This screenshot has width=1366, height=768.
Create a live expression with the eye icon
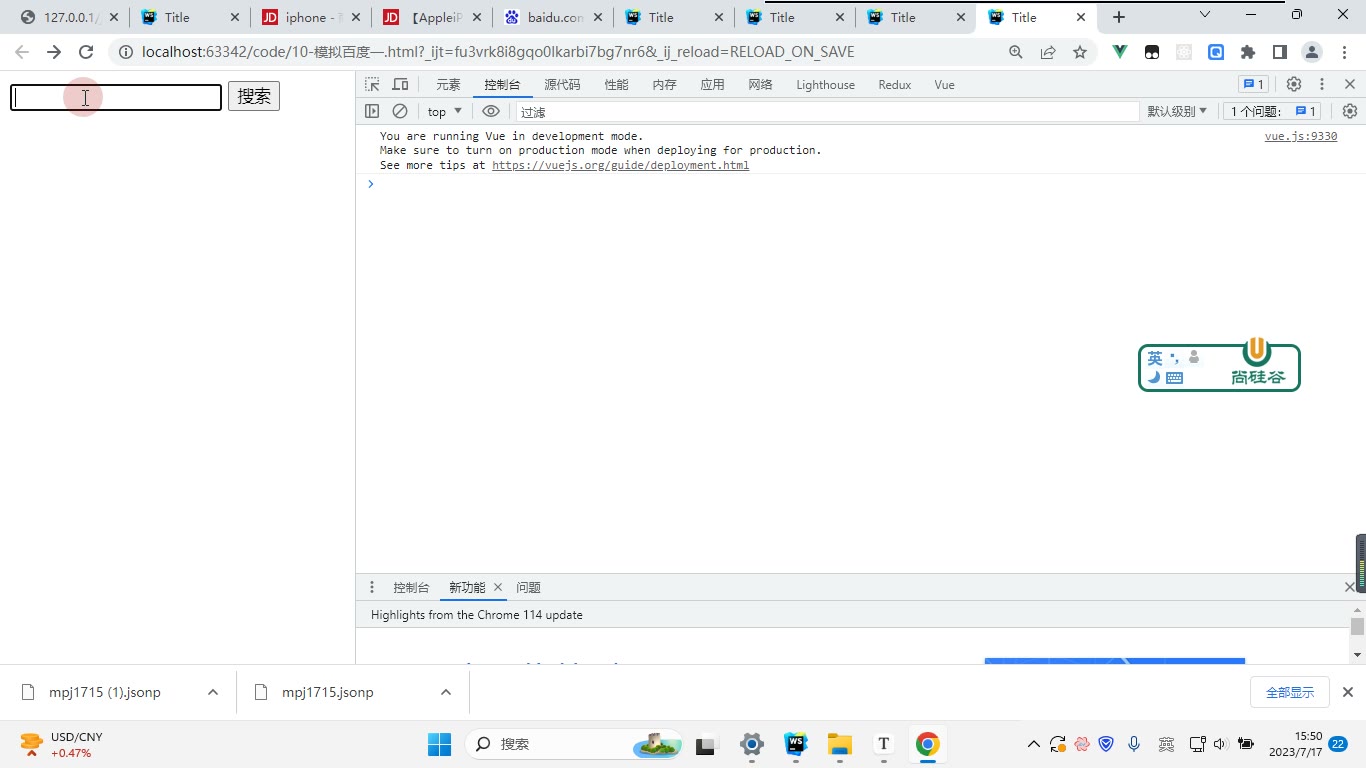pos(490,111)
